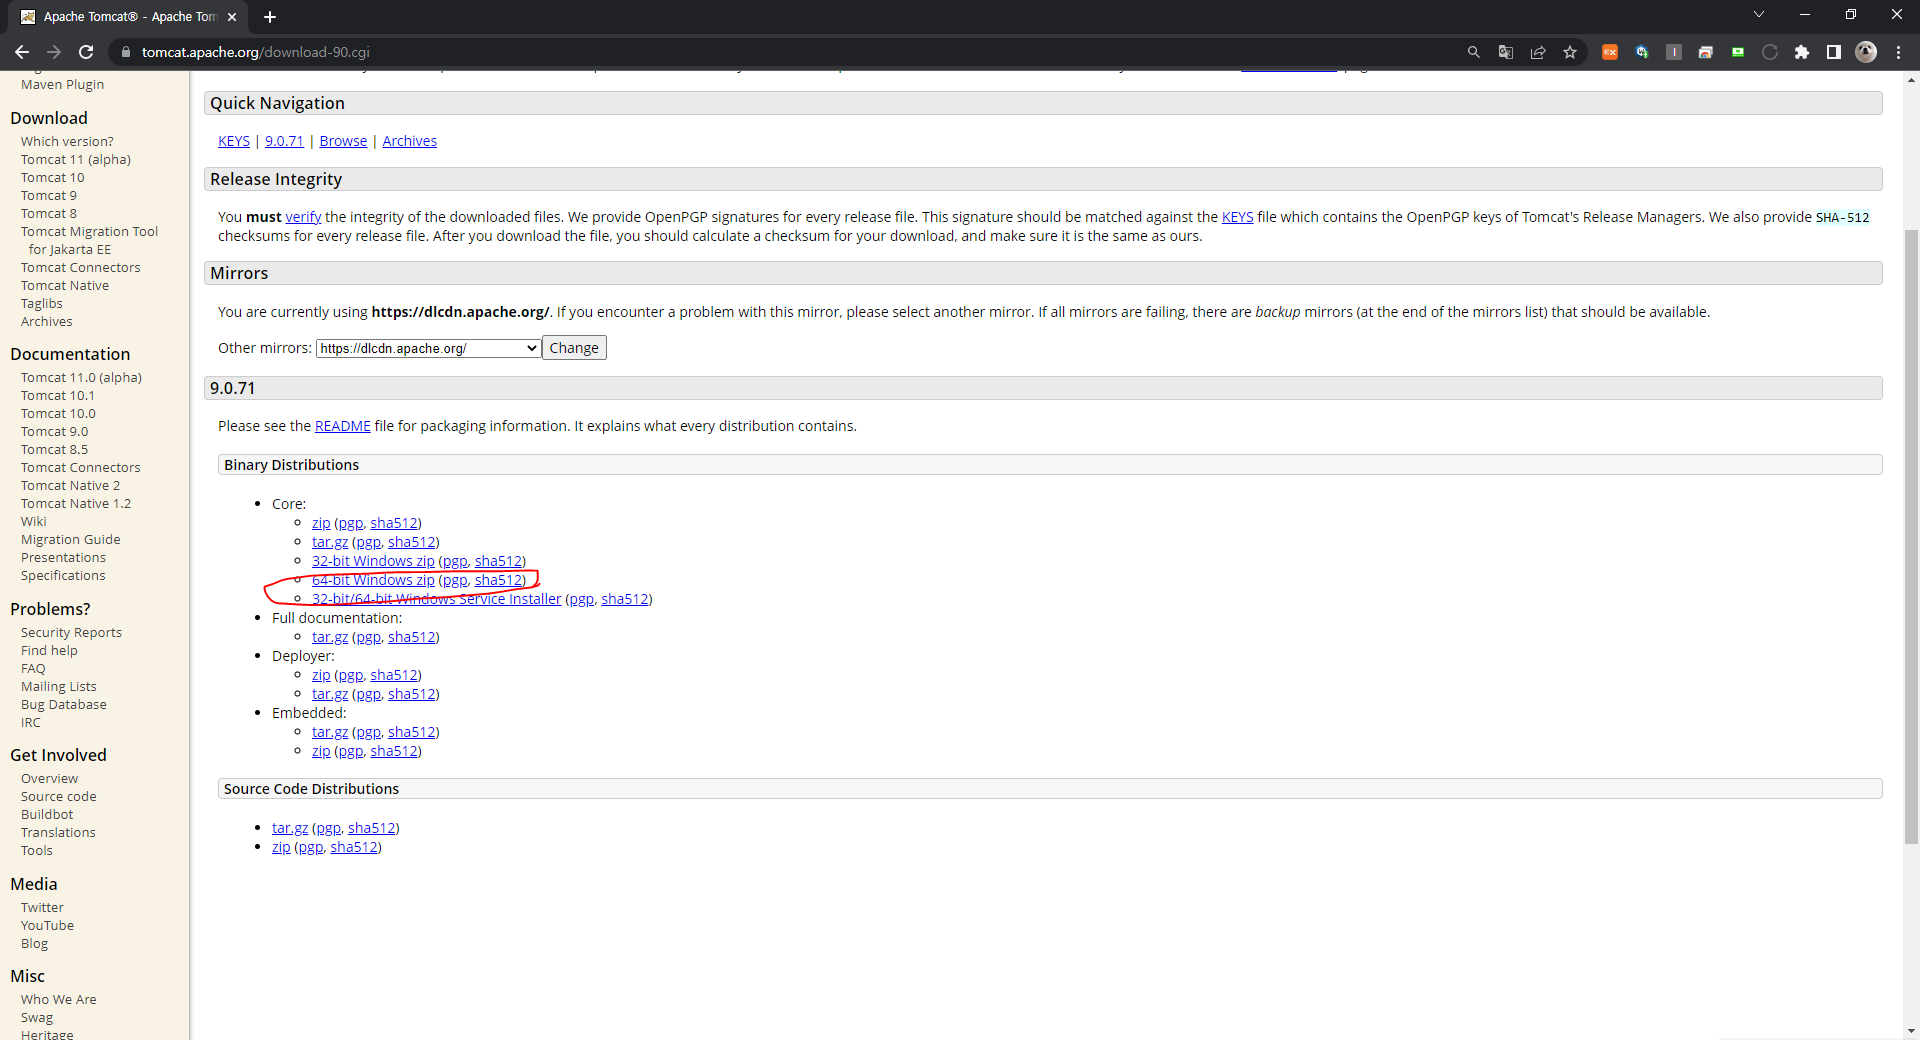Open the YouTube media link
Viewport: 1920px width, 1040px height.
click(x=47, y=925)
